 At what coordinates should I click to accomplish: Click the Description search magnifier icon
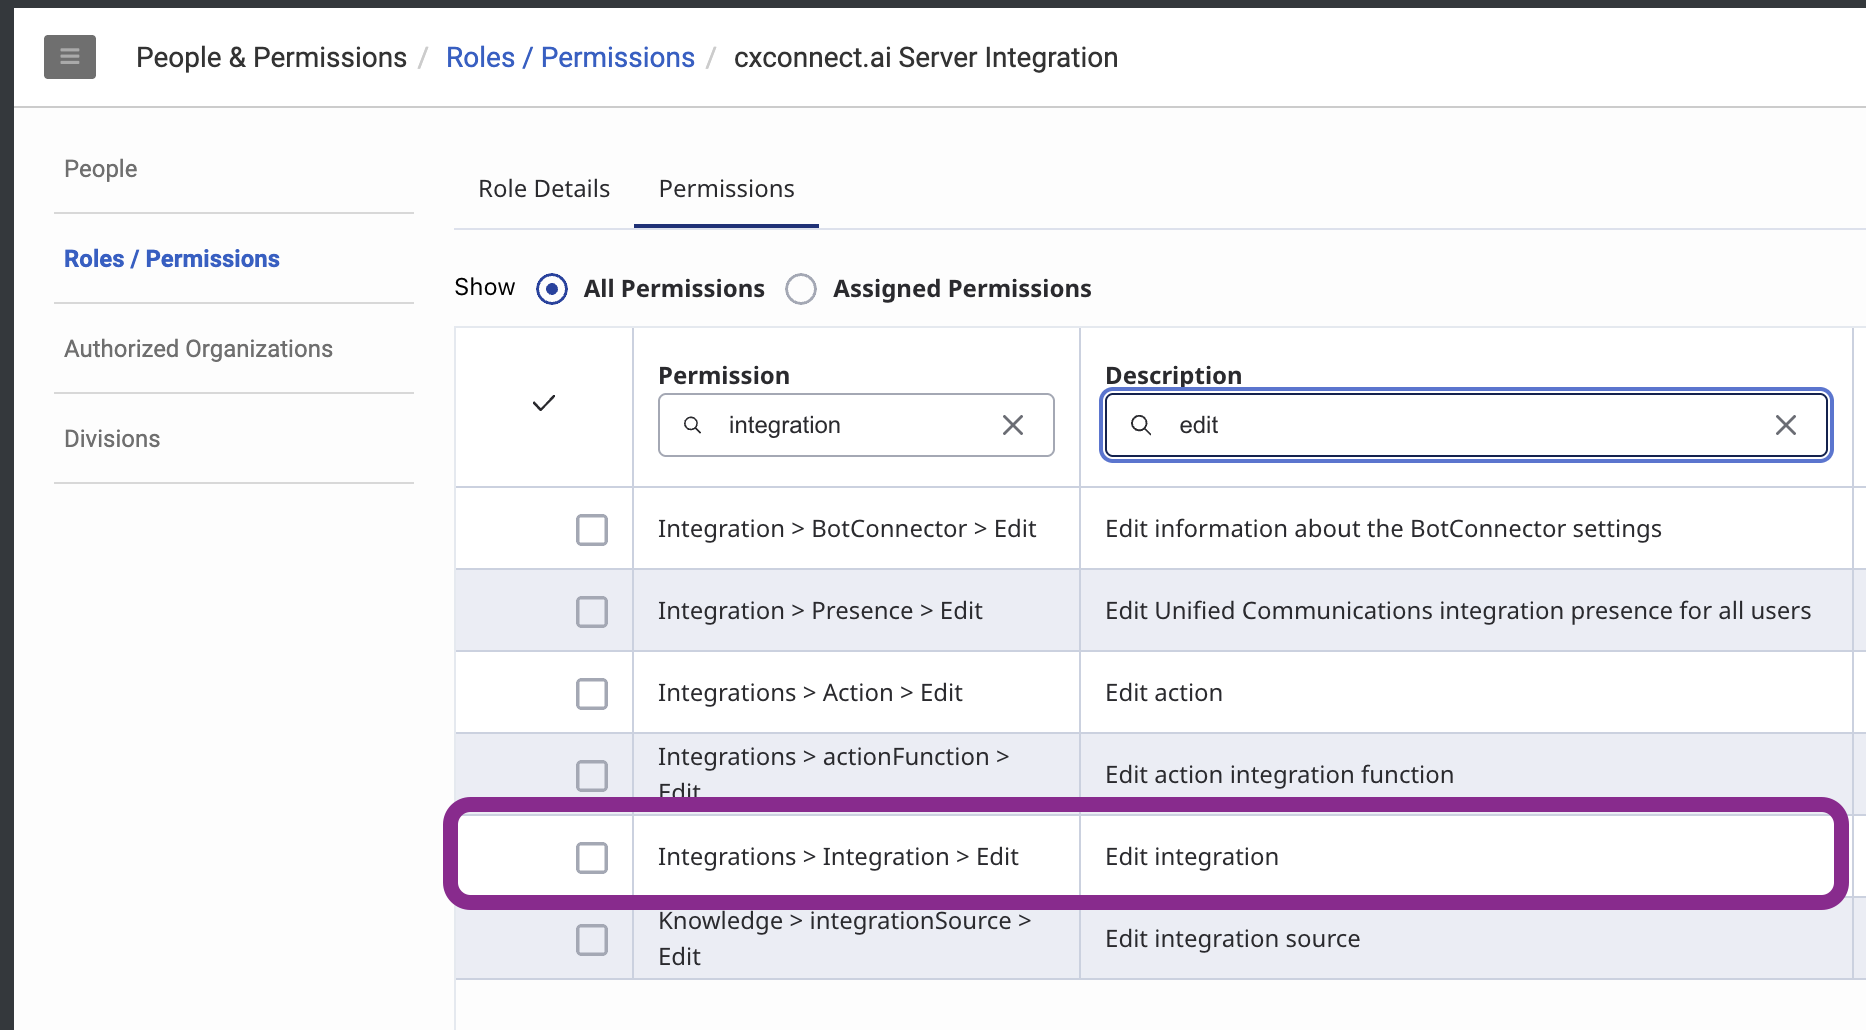(x=1140, y=425)
